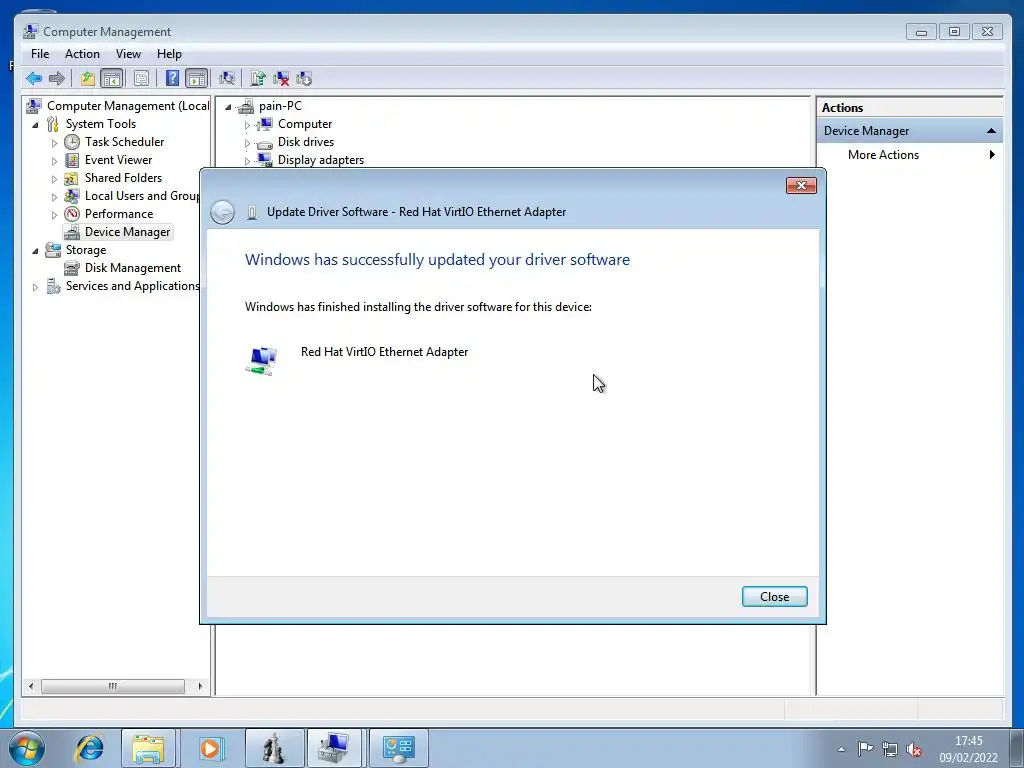Click the network tray icon
1024x768 pixels.
(889, 749)
